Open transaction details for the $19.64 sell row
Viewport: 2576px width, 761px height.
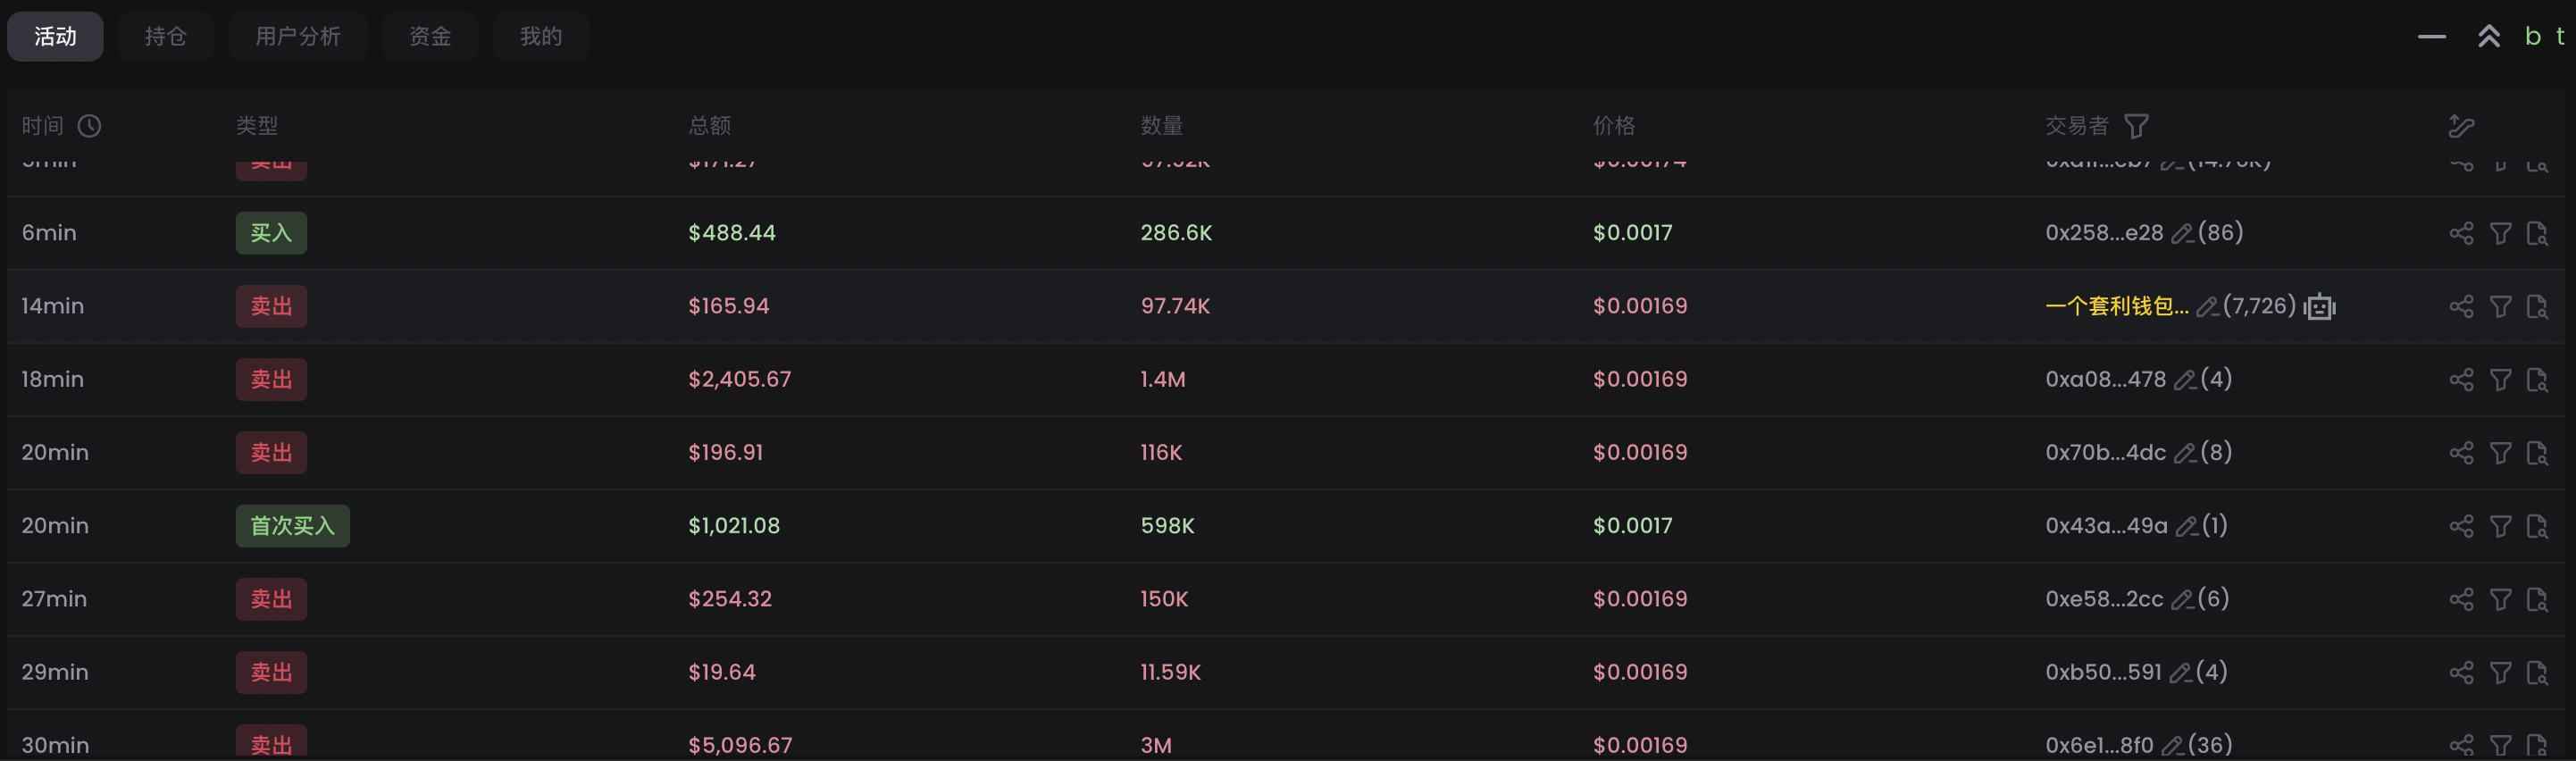click(x=2537, y=673)
